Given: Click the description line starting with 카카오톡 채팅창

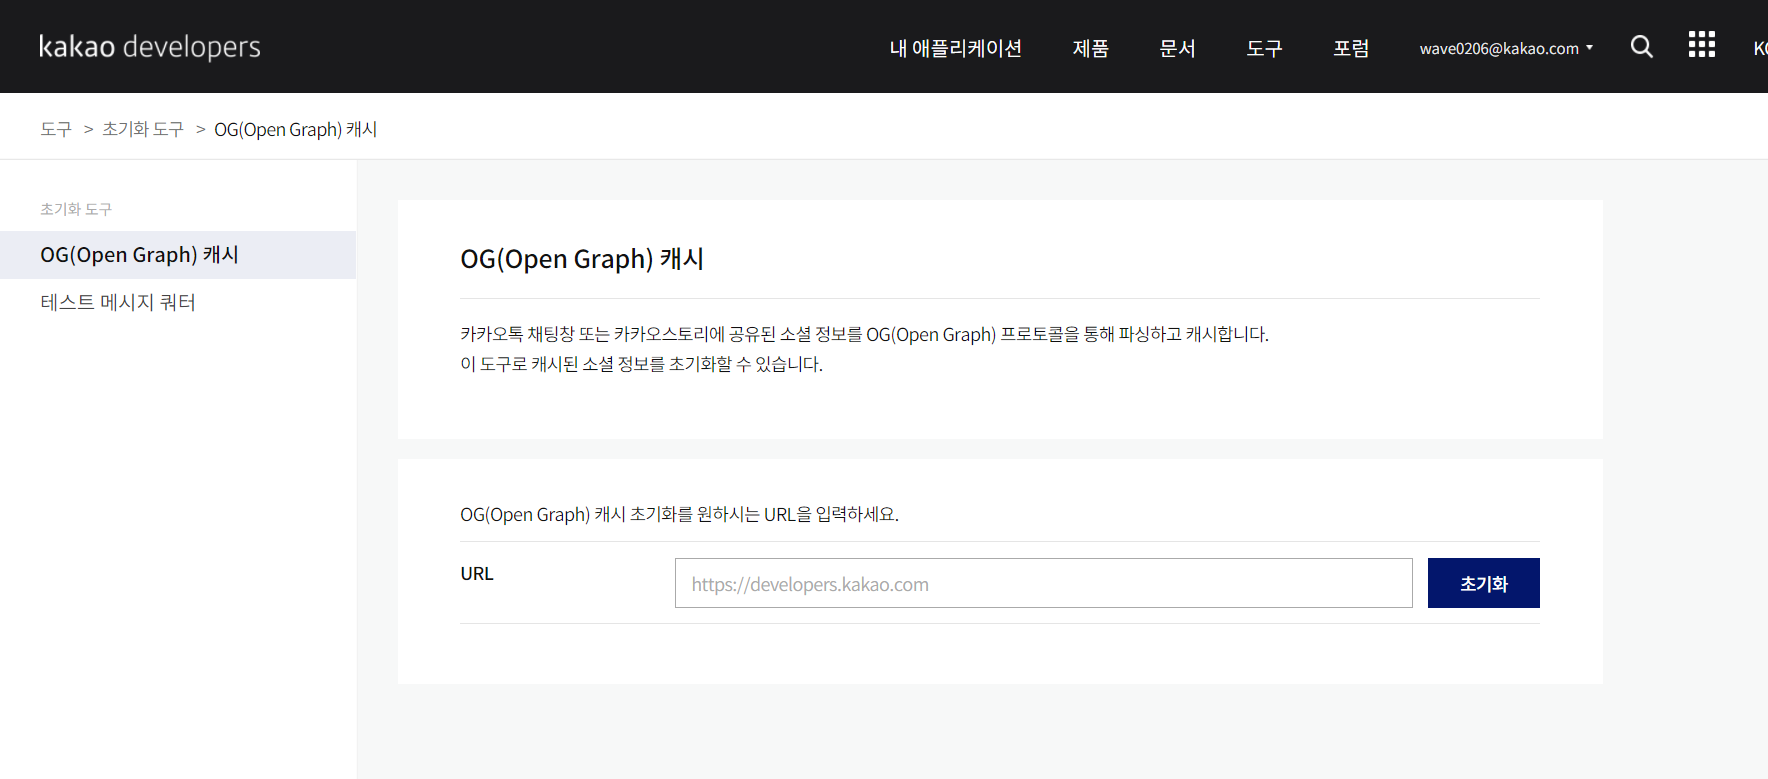Looking at the screenshot, I should click(x=864, y=334).
